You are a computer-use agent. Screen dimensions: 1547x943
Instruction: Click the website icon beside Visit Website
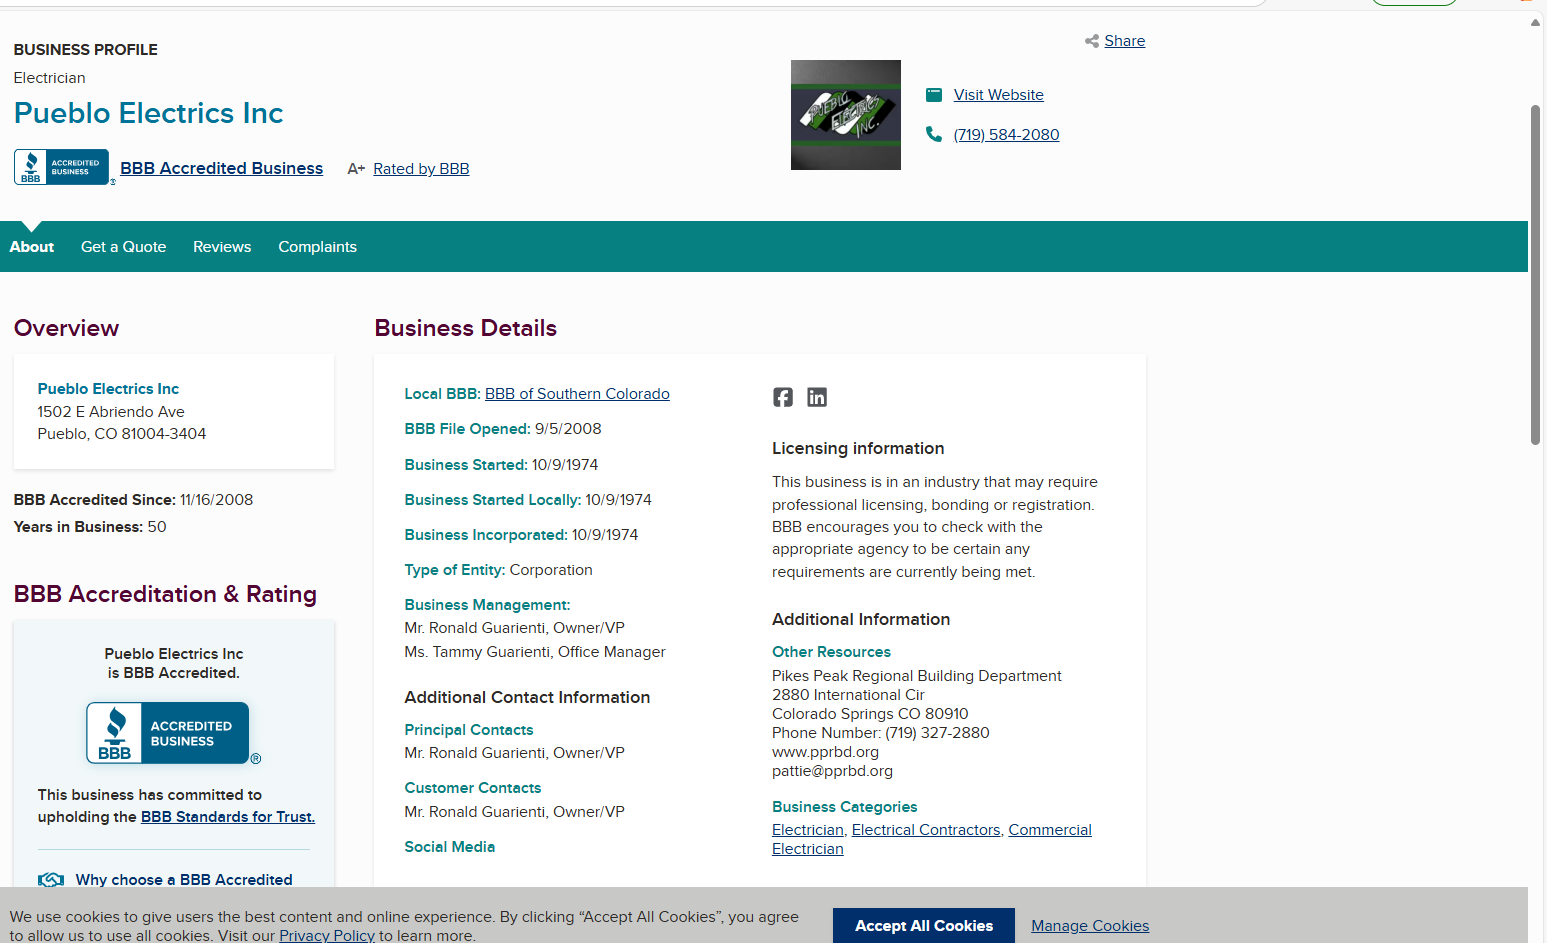click(933, 95)
